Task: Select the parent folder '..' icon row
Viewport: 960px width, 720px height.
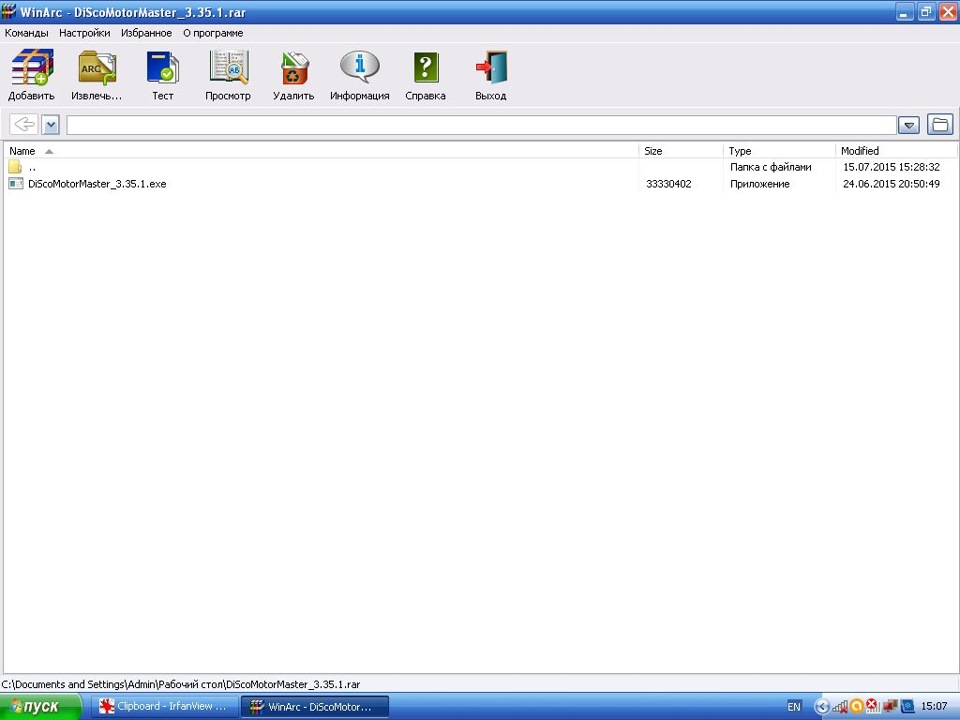Action: pos(15,167)
